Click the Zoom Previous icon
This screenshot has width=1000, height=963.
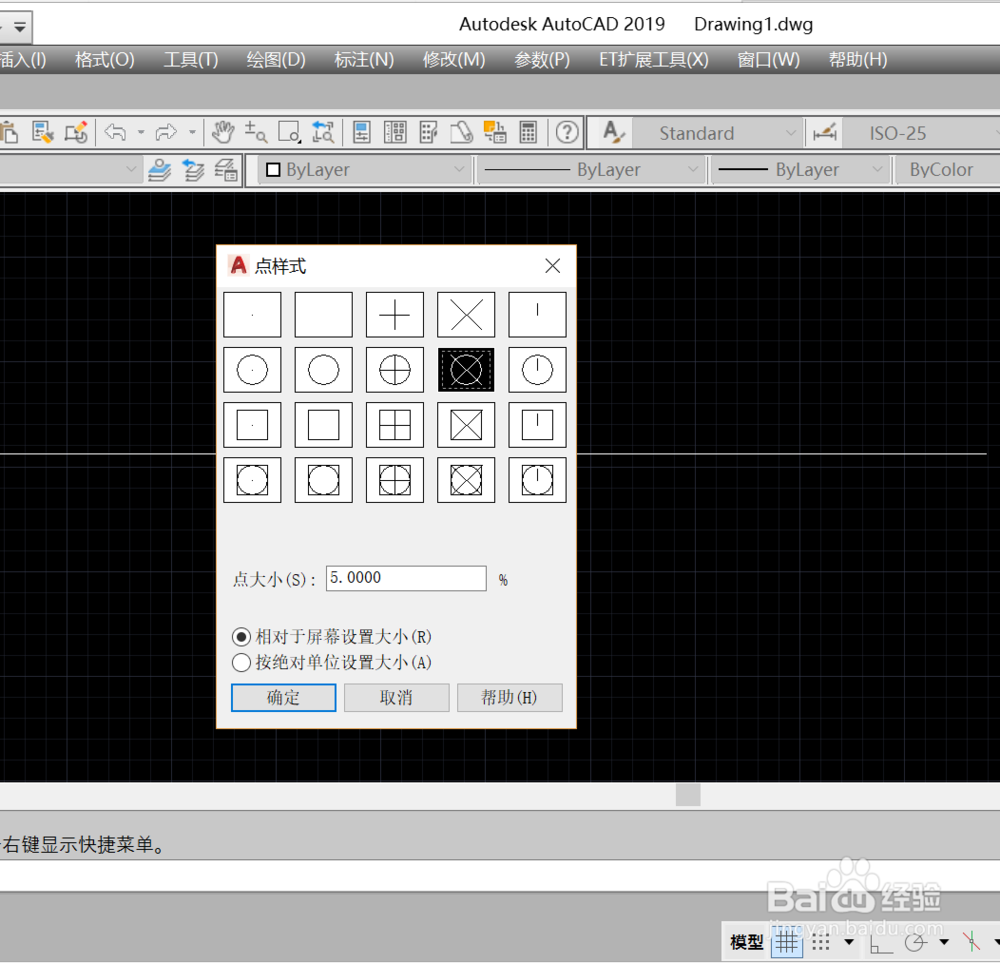323,133
